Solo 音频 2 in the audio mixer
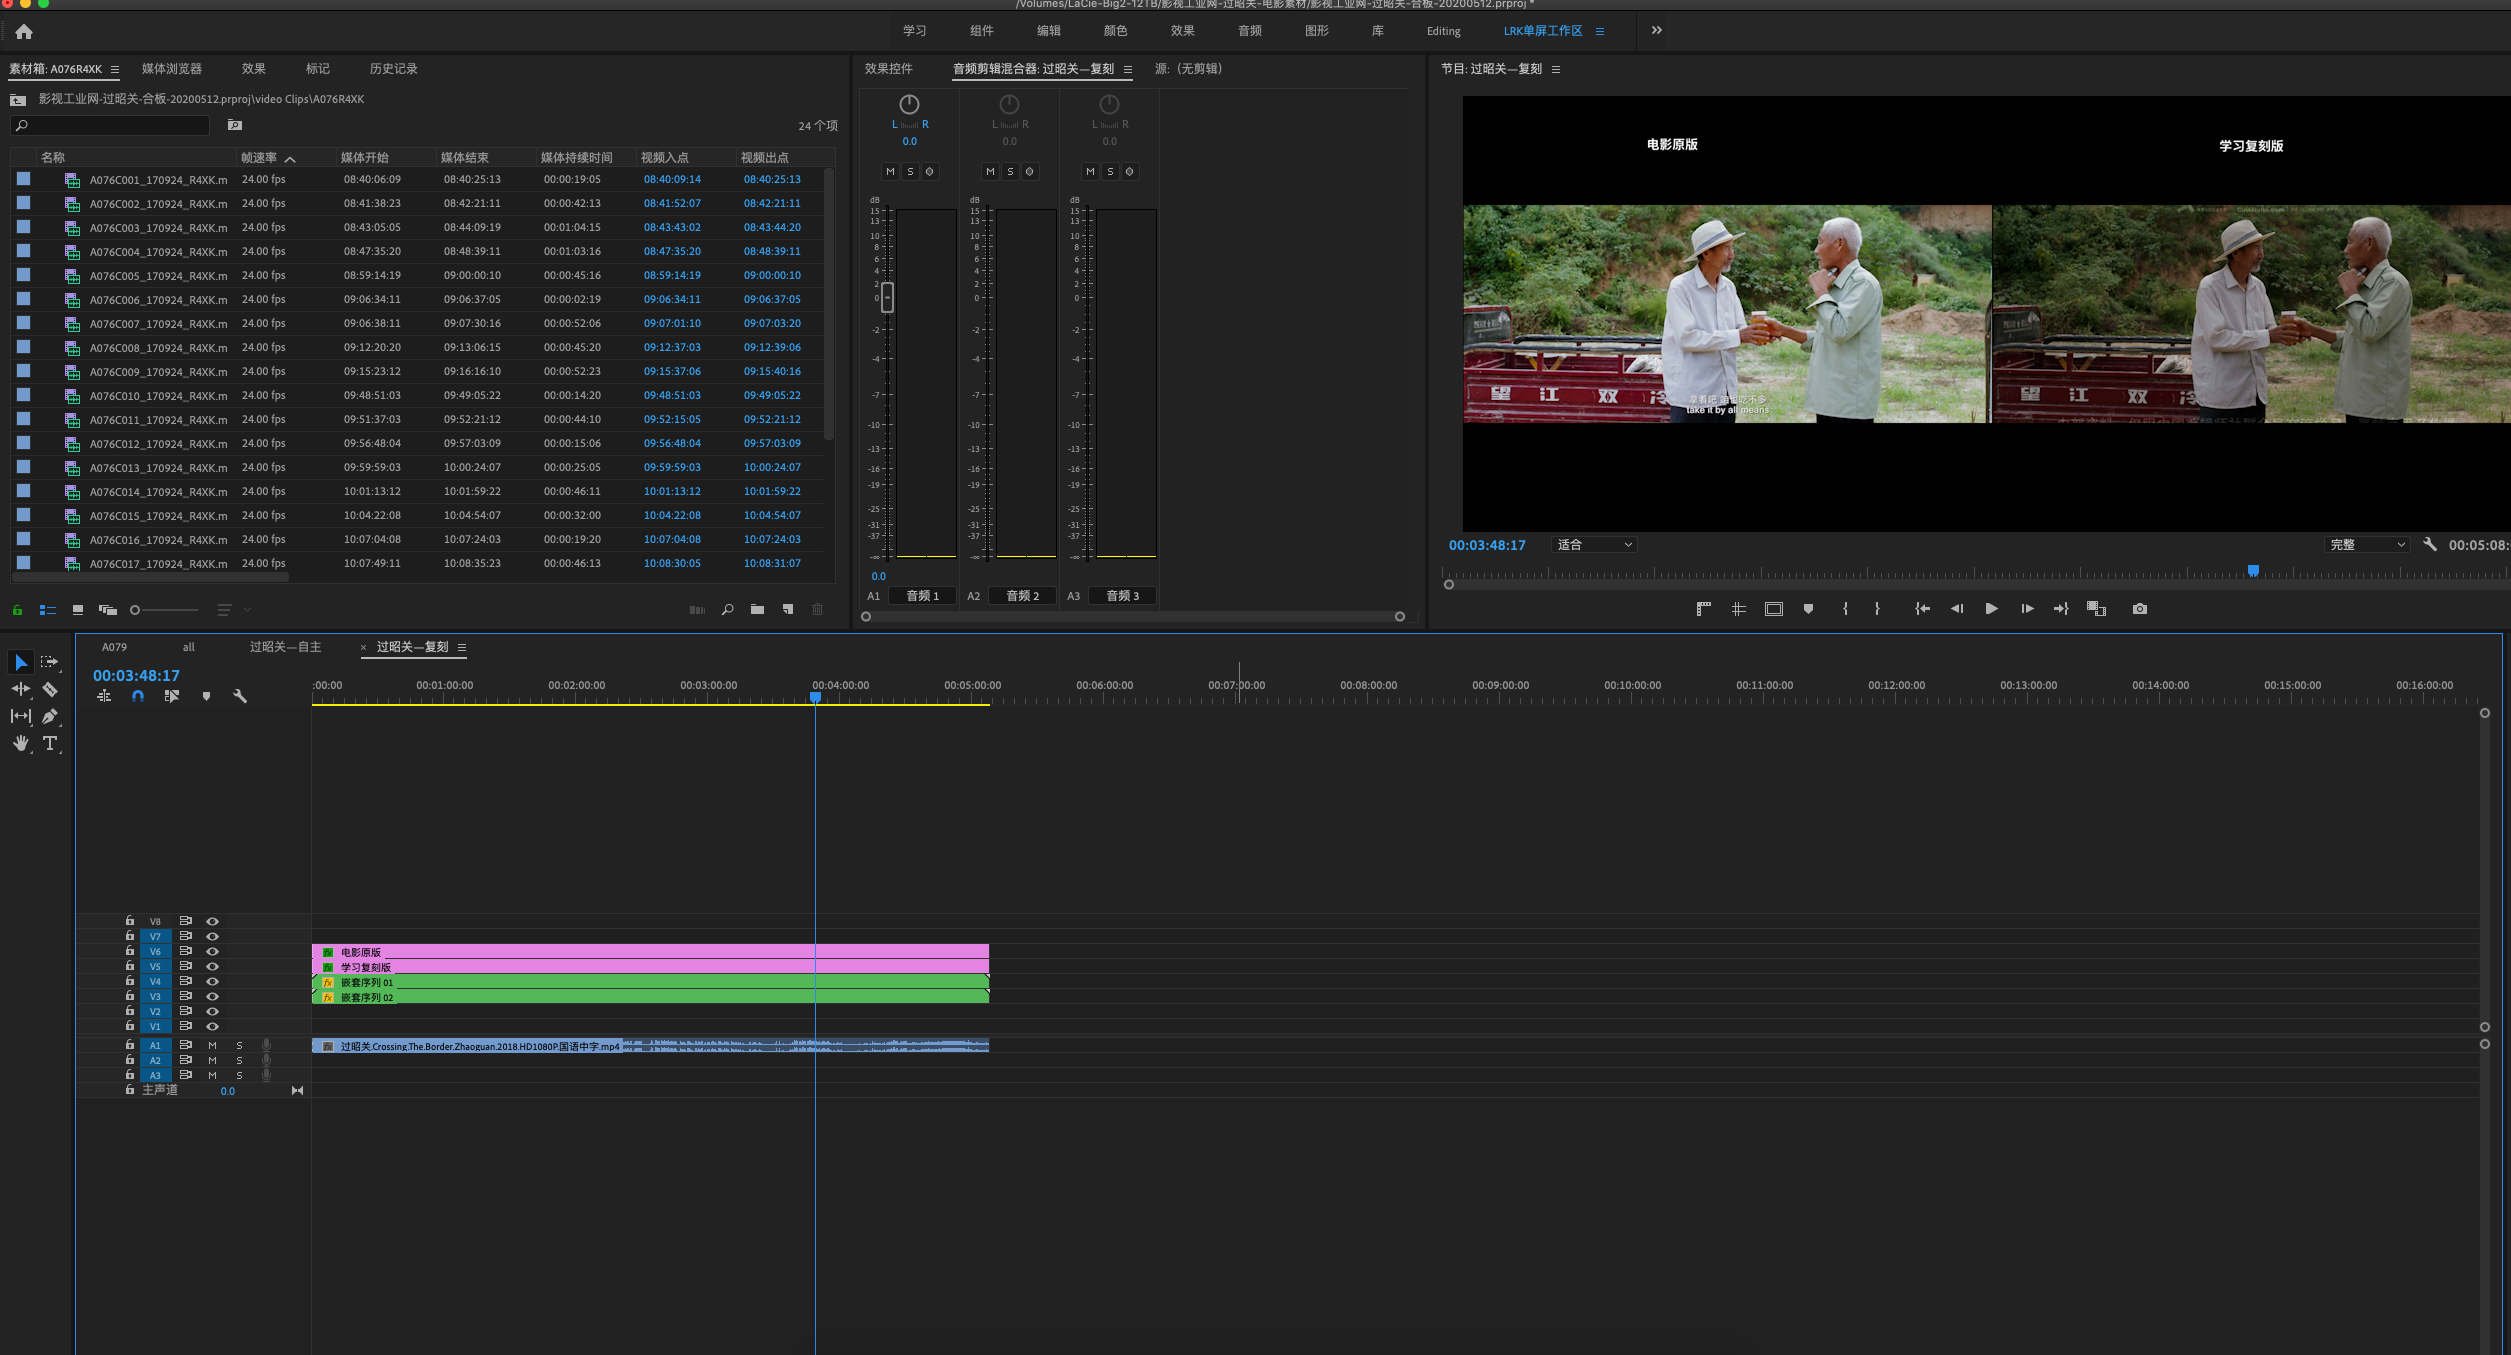The width and height of the screenshot is (2511, 1355). tap(1010, 172)
